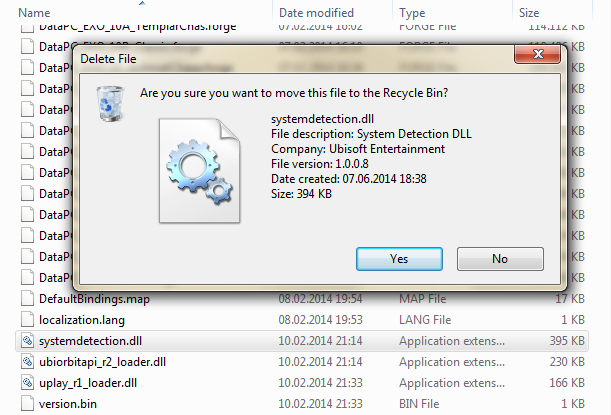Image resolution: width=611 pixels, height=415 pixels.
Task: Click the Recycle Bin icon in the dialog
Action: (x=106, y=103)
